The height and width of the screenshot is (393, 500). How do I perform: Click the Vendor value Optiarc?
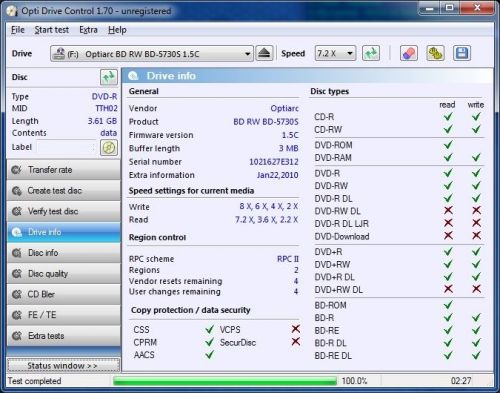(284, 108)
